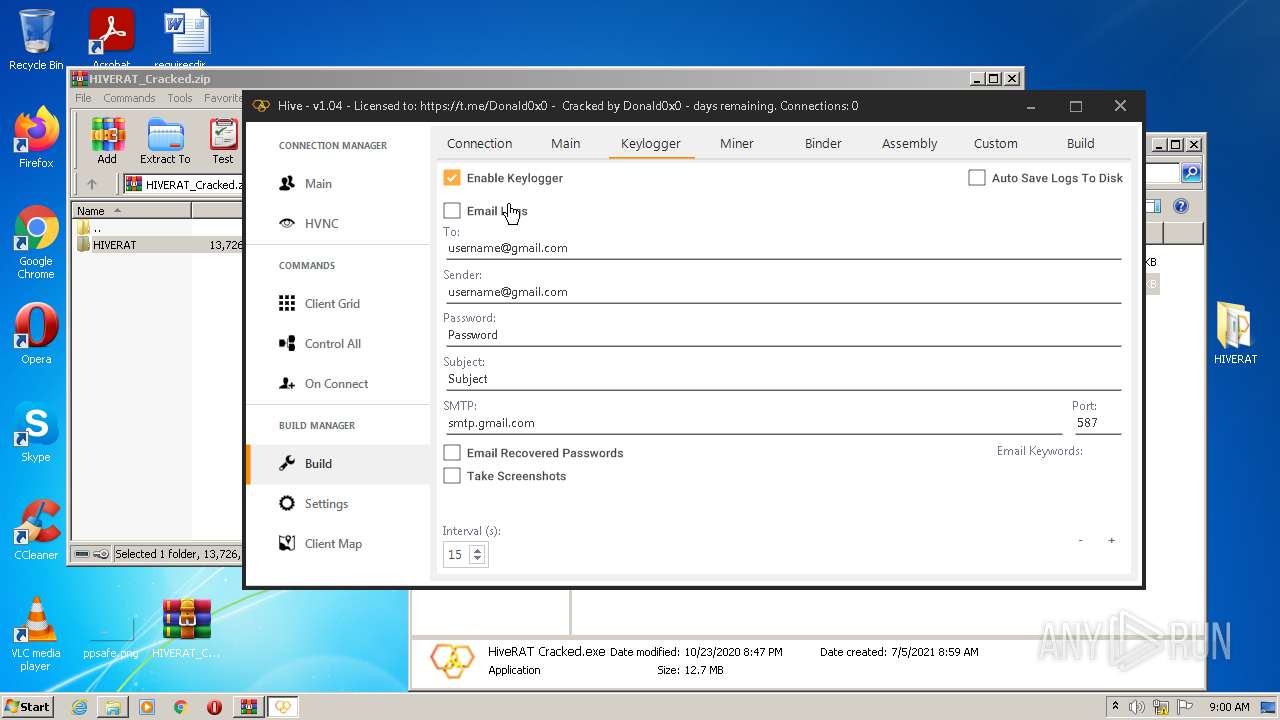1280x720 pixels.
Task: Check the Email Logs checkbox
Action: 452,211
